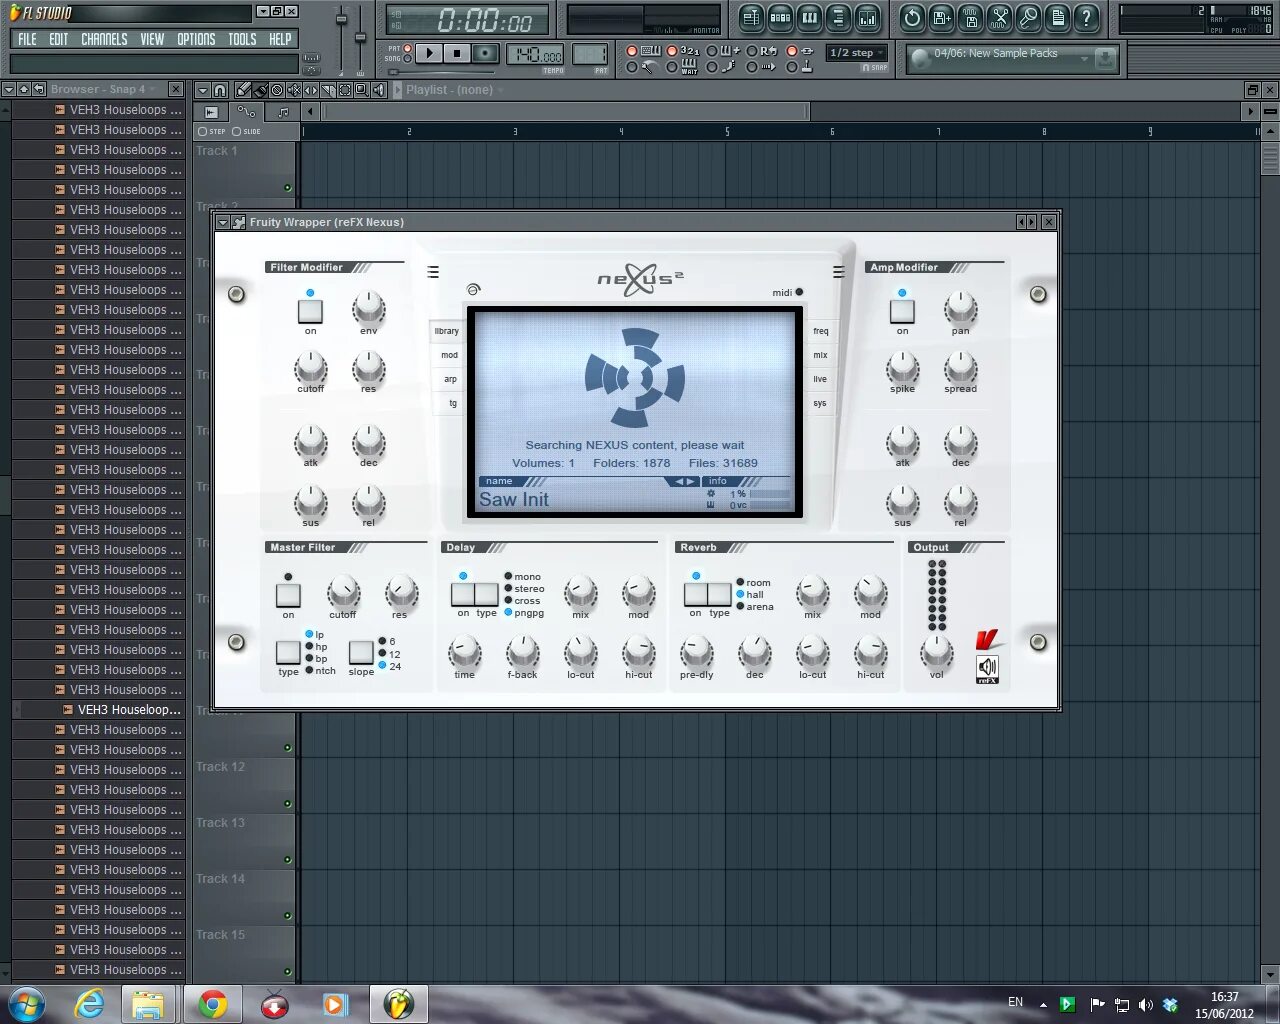Select the playlist paint brush tool
The height and width of the screenshot is (1024, 1280).
coord(260,90)
